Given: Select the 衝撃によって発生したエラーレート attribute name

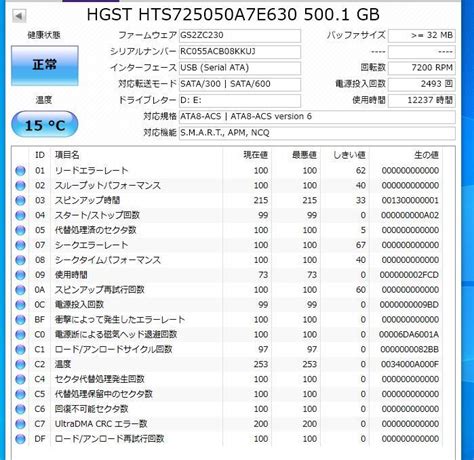Looking at the screenshot, I should pos(120,319).
